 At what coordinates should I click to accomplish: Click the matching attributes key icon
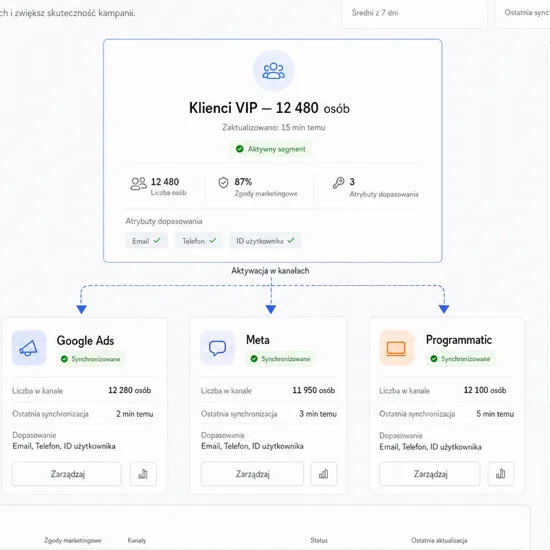pyautogui.click(x=338, y=182)
